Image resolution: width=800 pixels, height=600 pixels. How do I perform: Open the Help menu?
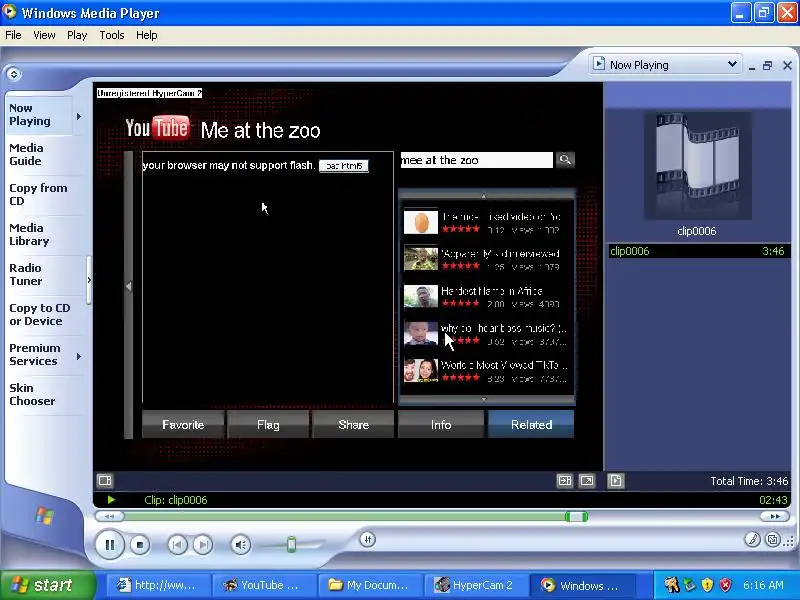[x=146, y=35]
